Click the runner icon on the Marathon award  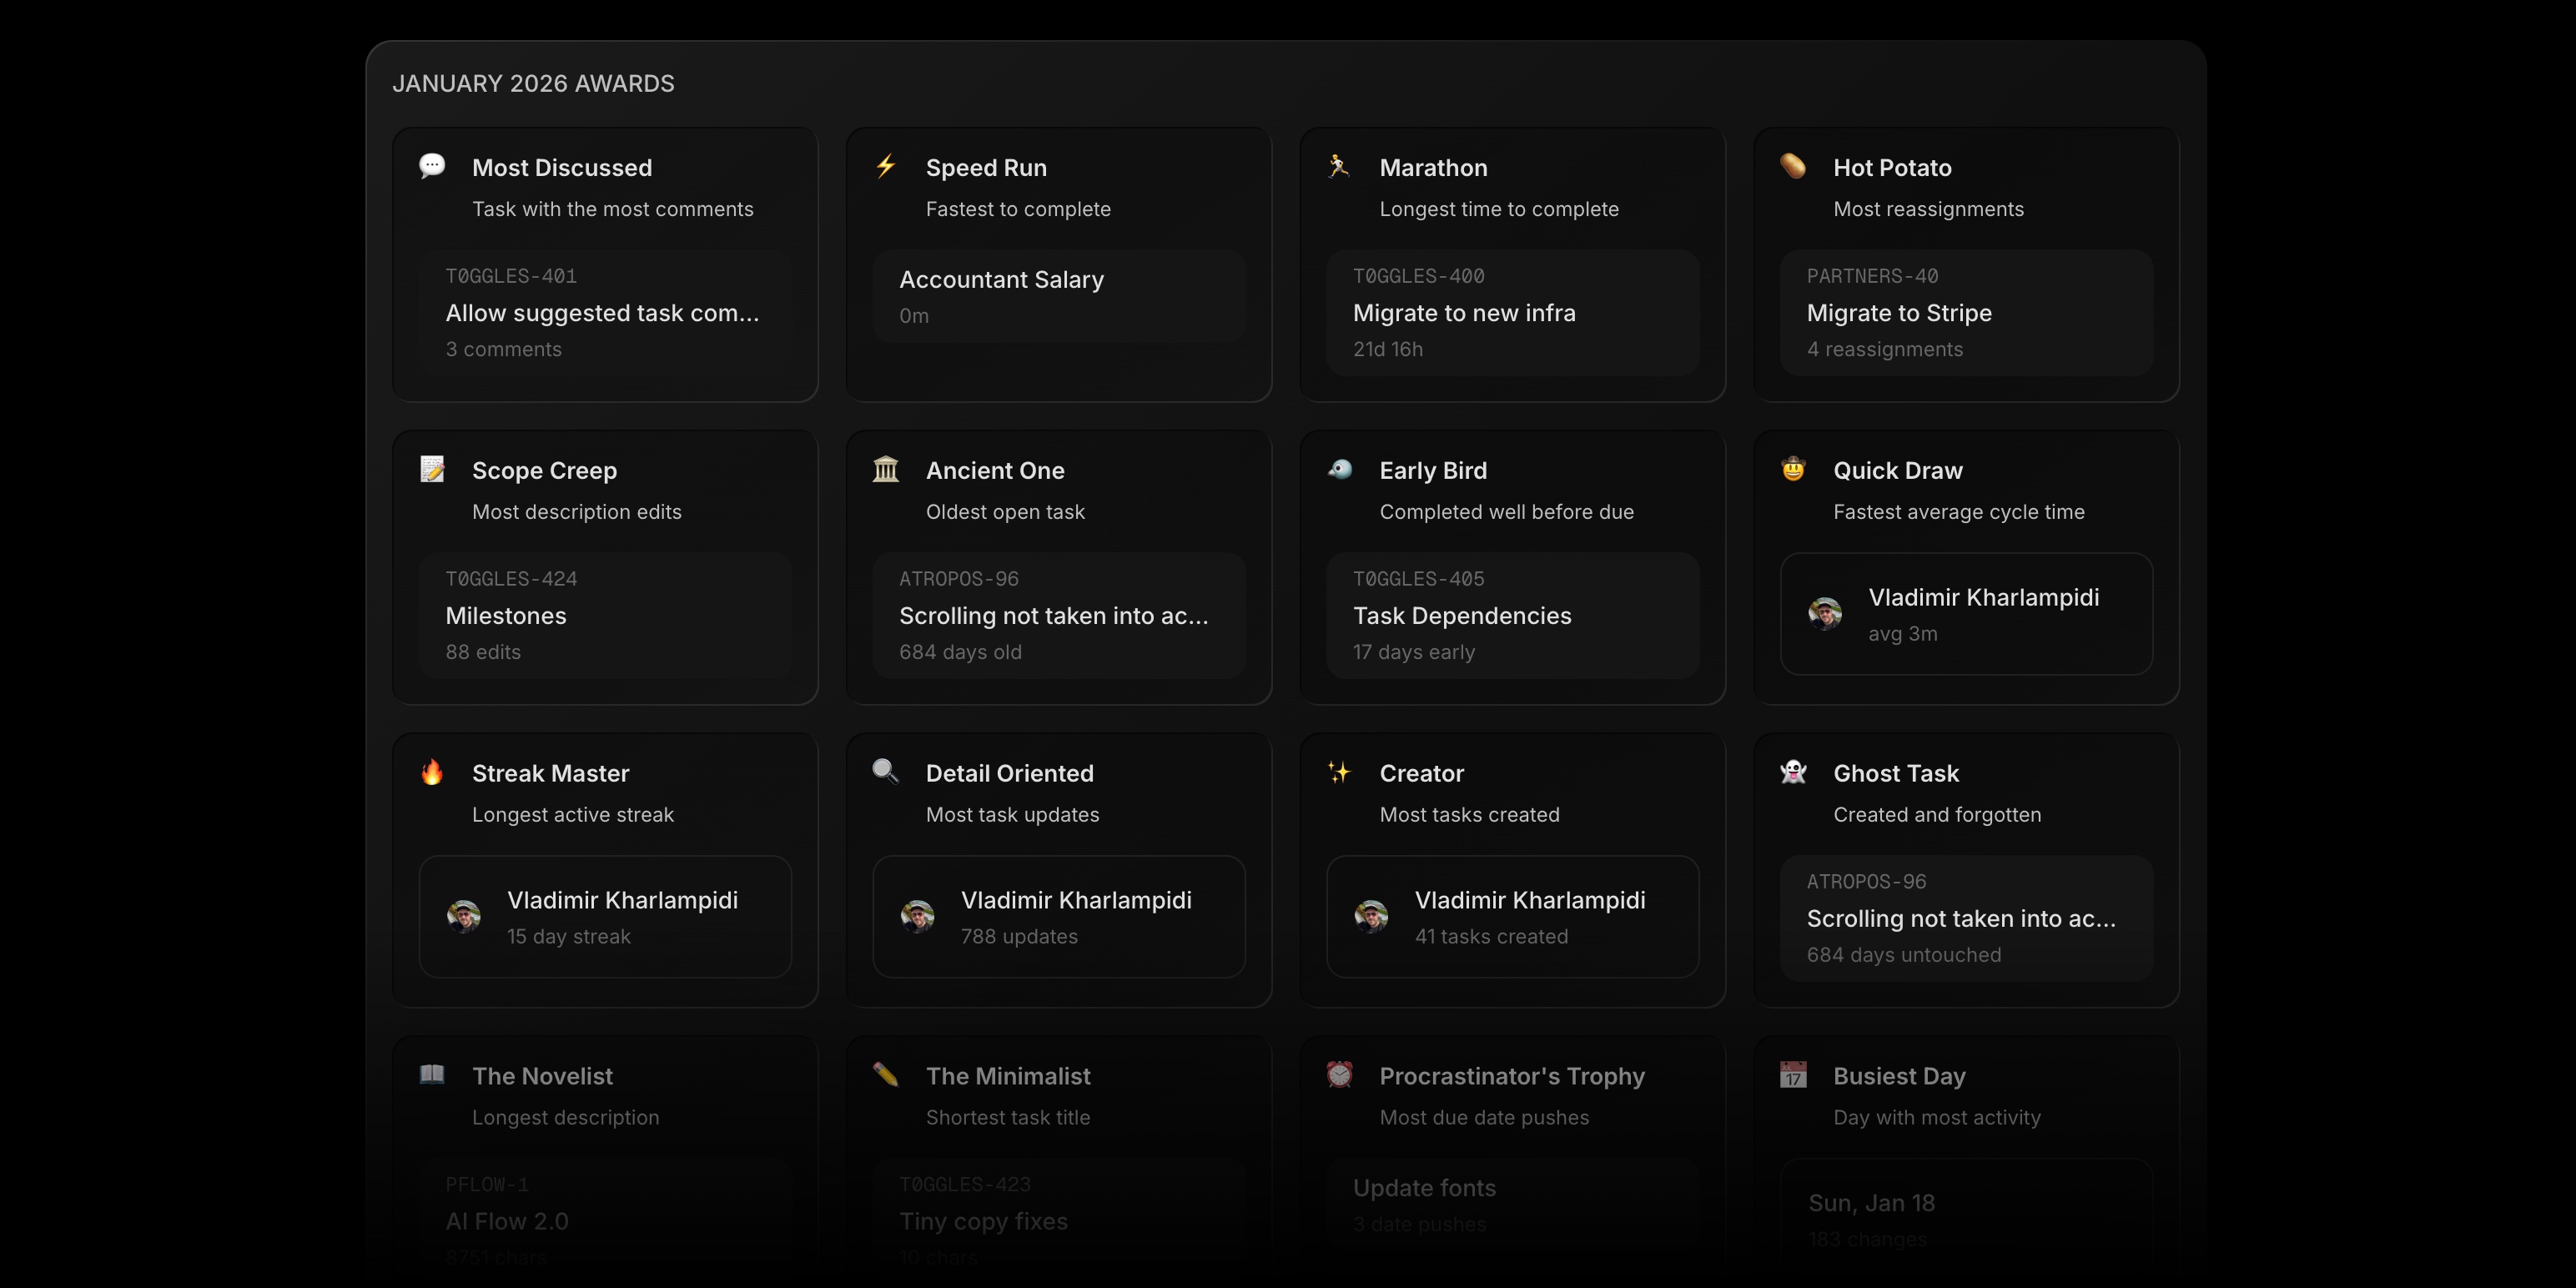click(1340, 165)
